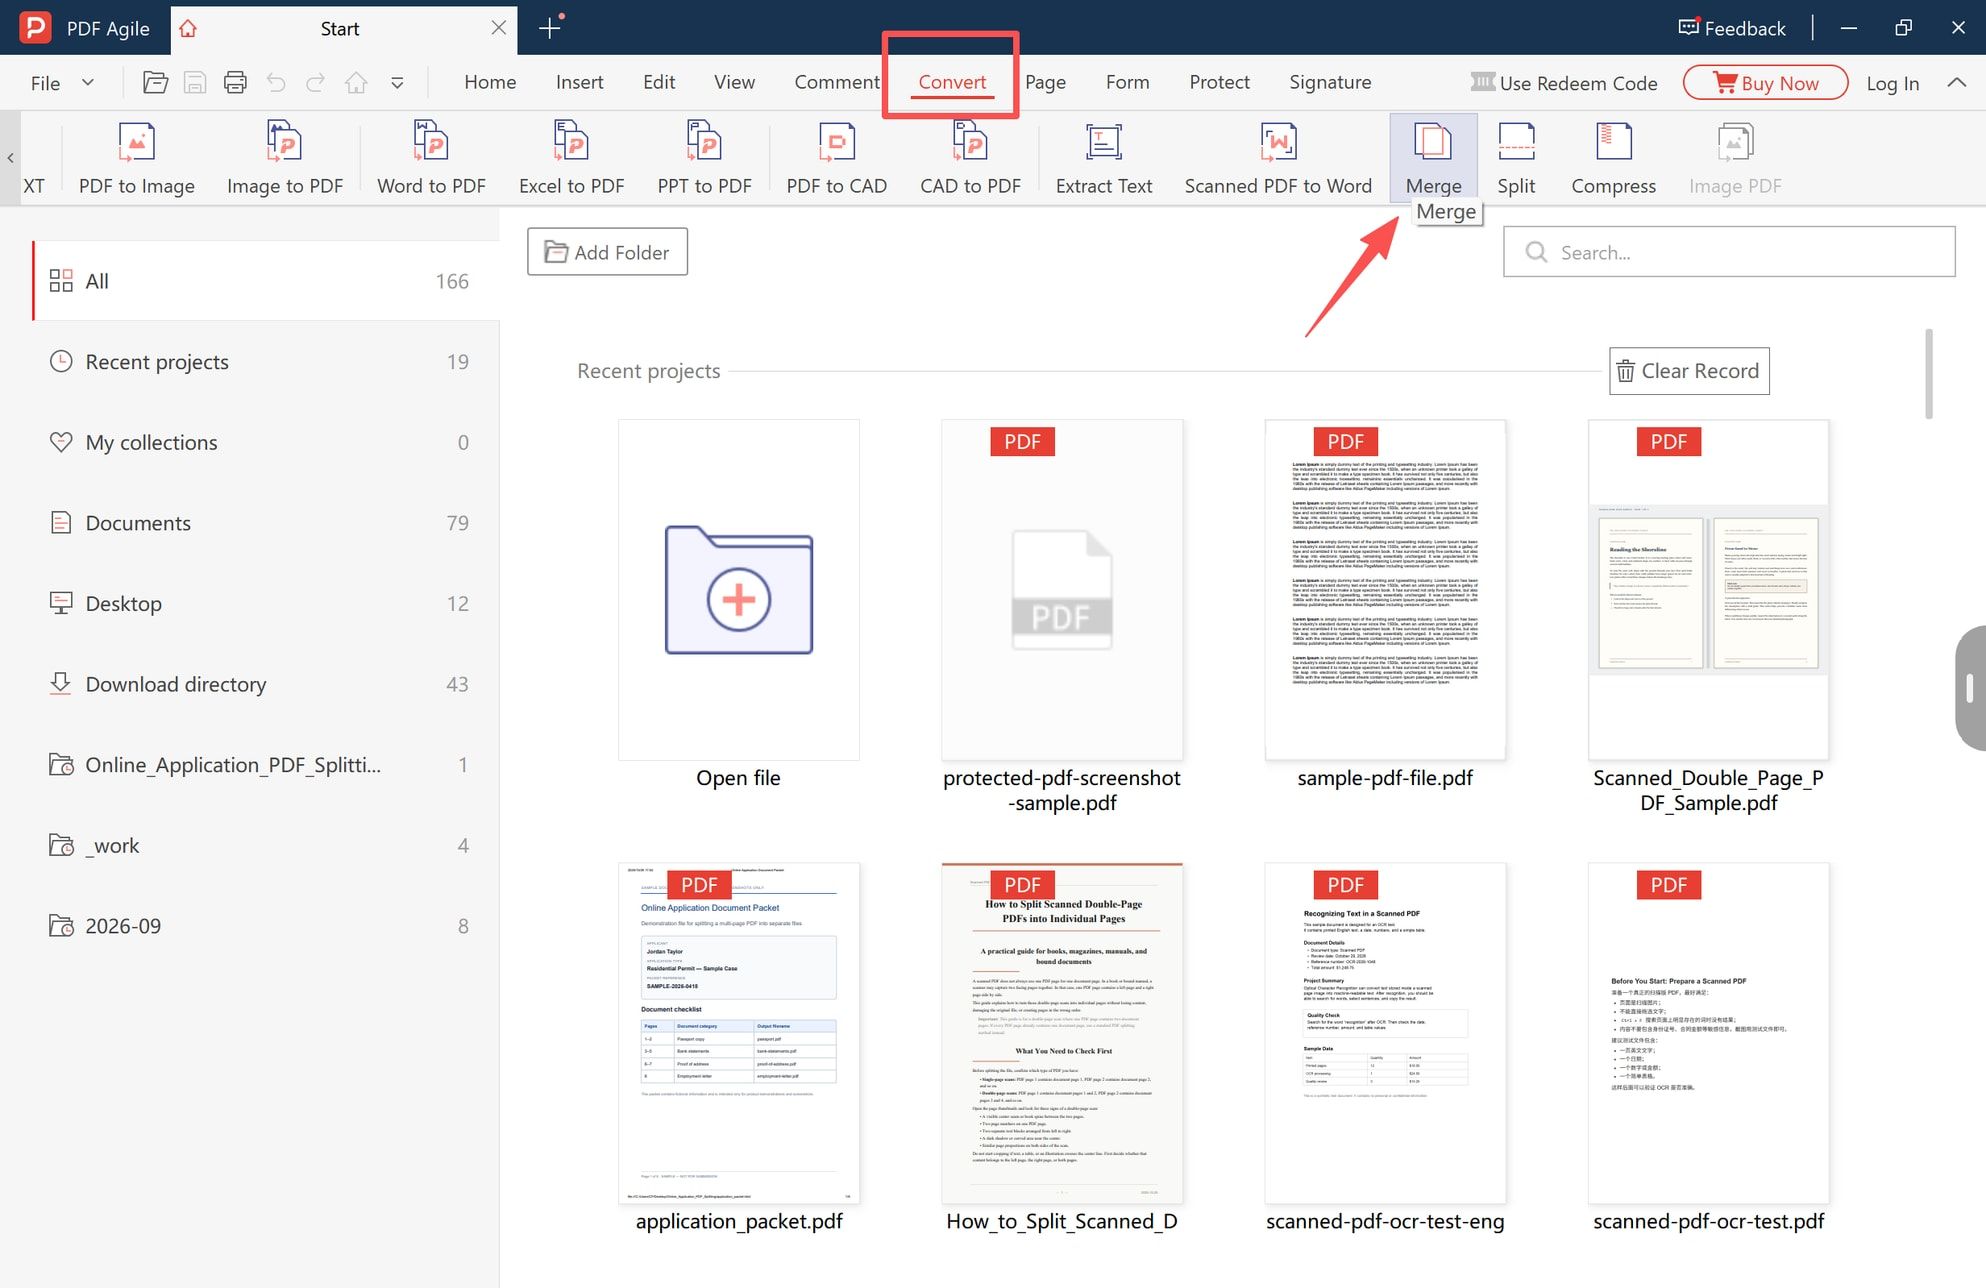The height and width of the screenshot is (1288, 1986).
Task: Click Use Redeem Code
Action: (x=1564, y=83)
